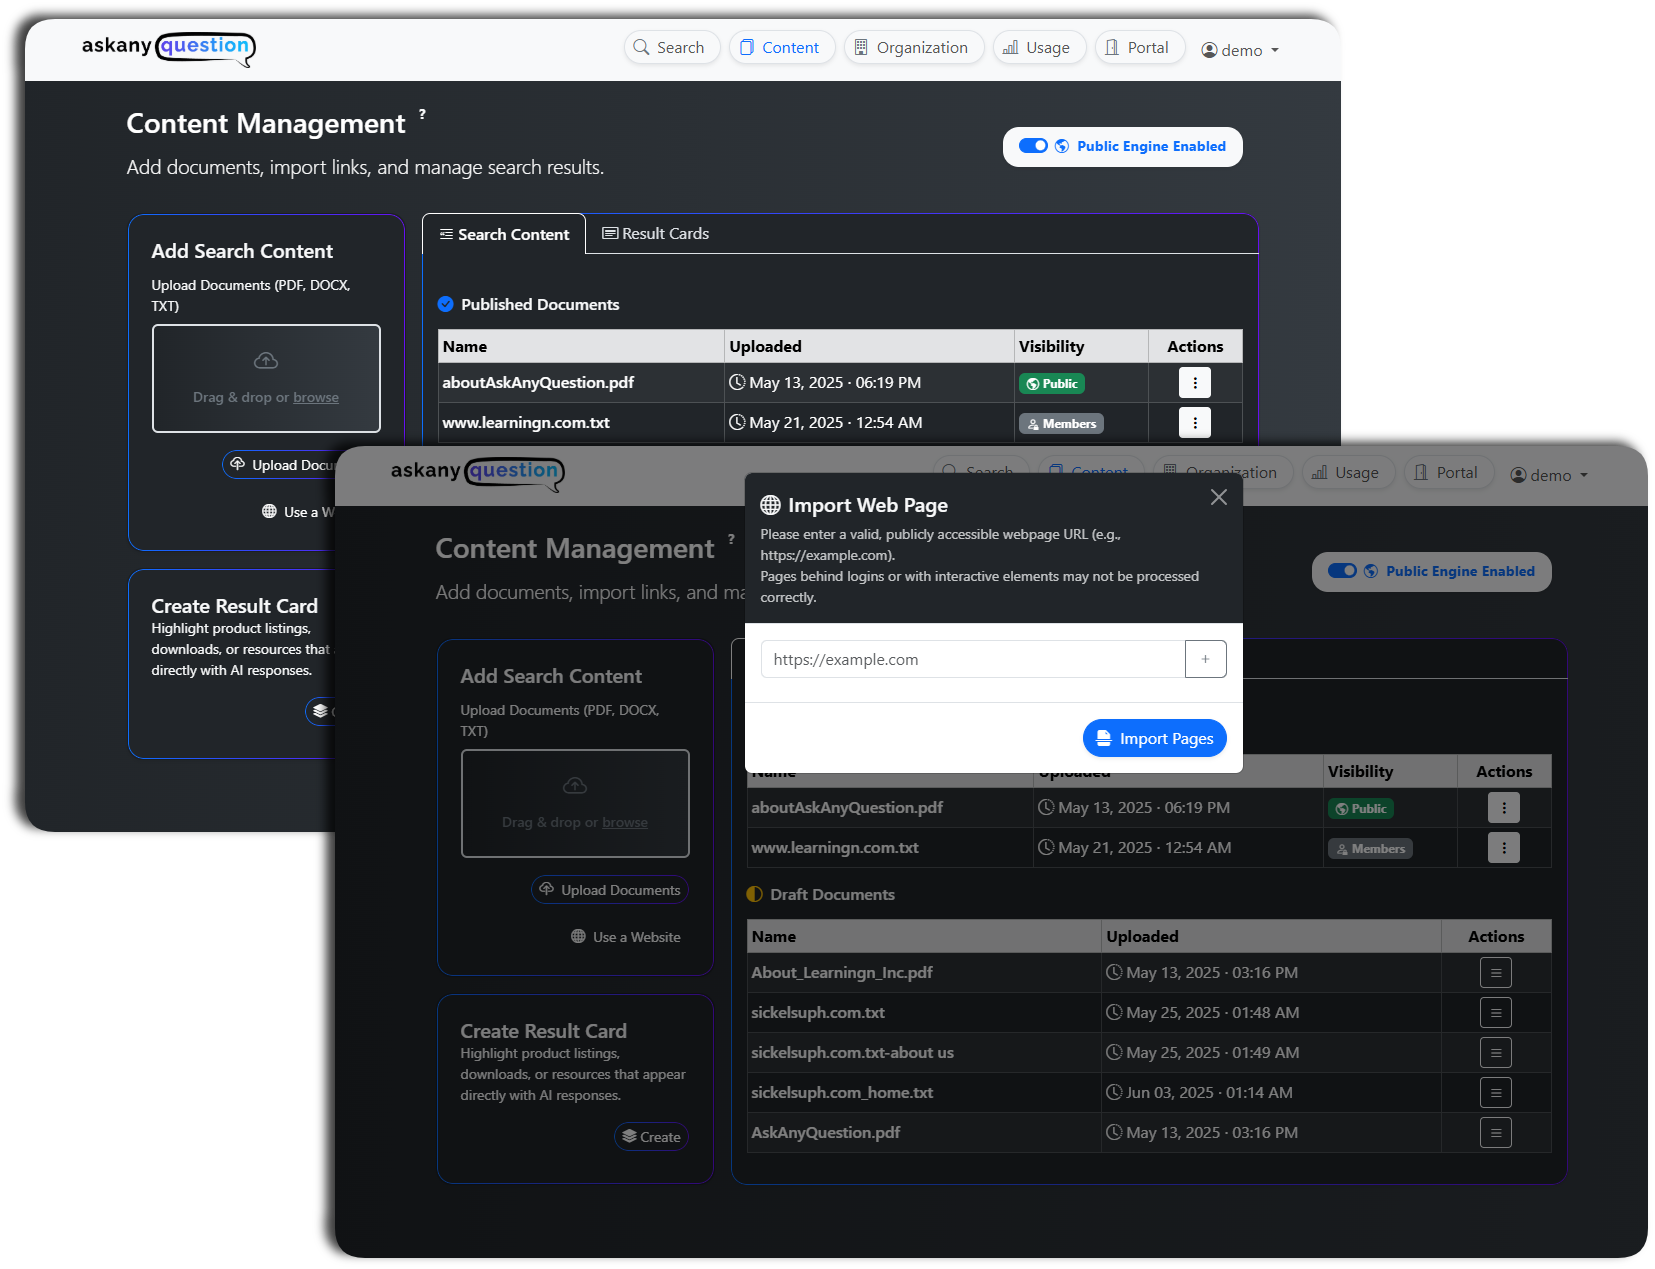This screenshot has width=1655, height=1269.
Task: Switch to Result Cards tab in back window
Action: [656, 233]
